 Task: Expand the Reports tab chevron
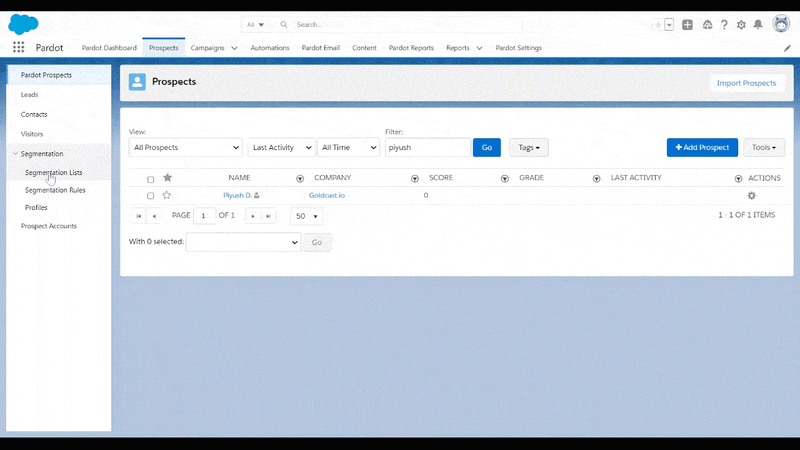coord(479,48)
